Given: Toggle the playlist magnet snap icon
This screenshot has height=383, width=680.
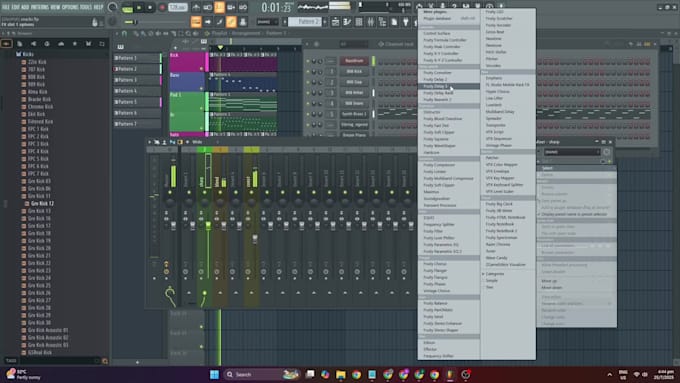Looking at the screenshot, I should (124, 33).
